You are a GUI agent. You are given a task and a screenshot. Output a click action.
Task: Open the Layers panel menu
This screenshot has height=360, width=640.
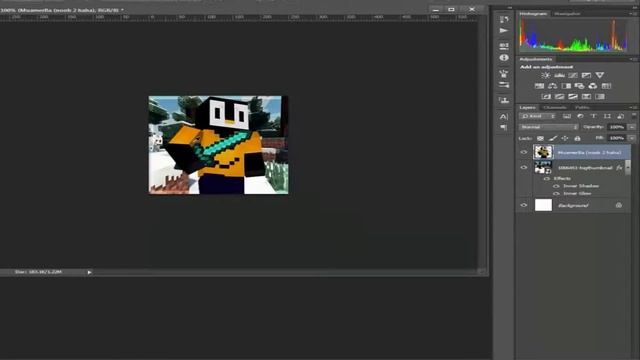(x=633, y=107)
